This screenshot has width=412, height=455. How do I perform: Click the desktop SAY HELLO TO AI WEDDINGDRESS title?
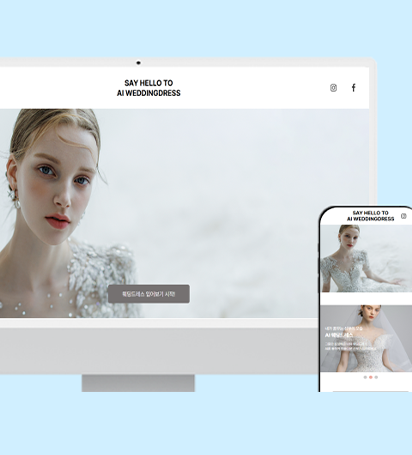click(x=149, y=88)
